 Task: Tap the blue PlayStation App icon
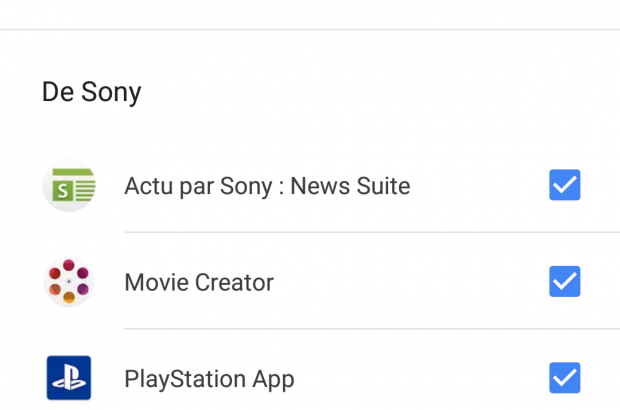coord(69,378)
